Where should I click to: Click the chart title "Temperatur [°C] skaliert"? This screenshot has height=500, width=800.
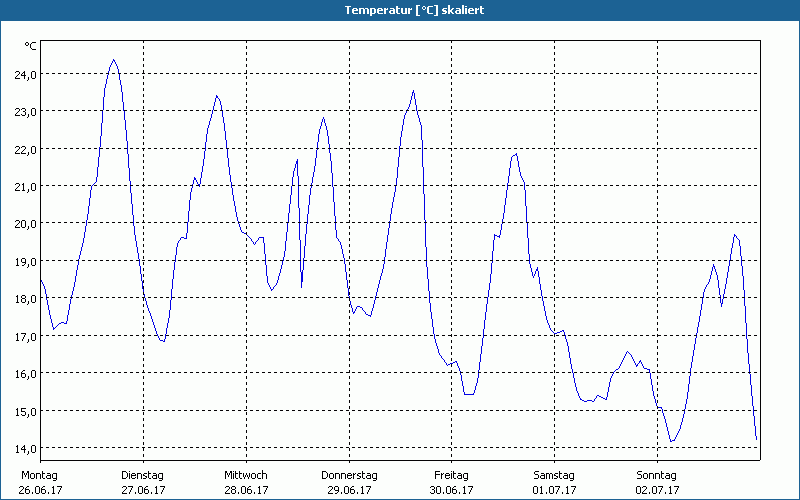[x=400, y=9]
